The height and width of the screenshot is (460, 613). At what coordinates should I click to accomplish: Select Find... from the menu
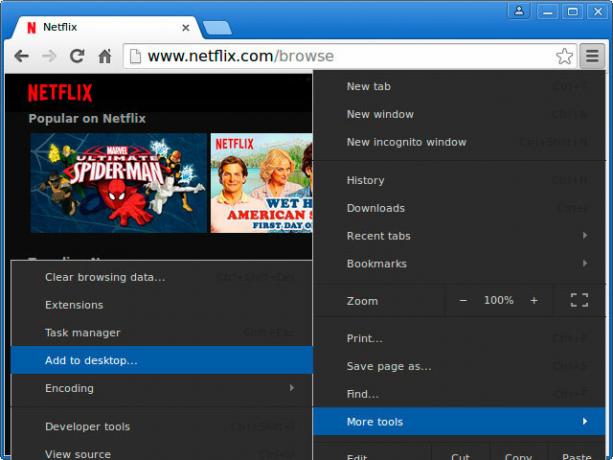[459, 394]
